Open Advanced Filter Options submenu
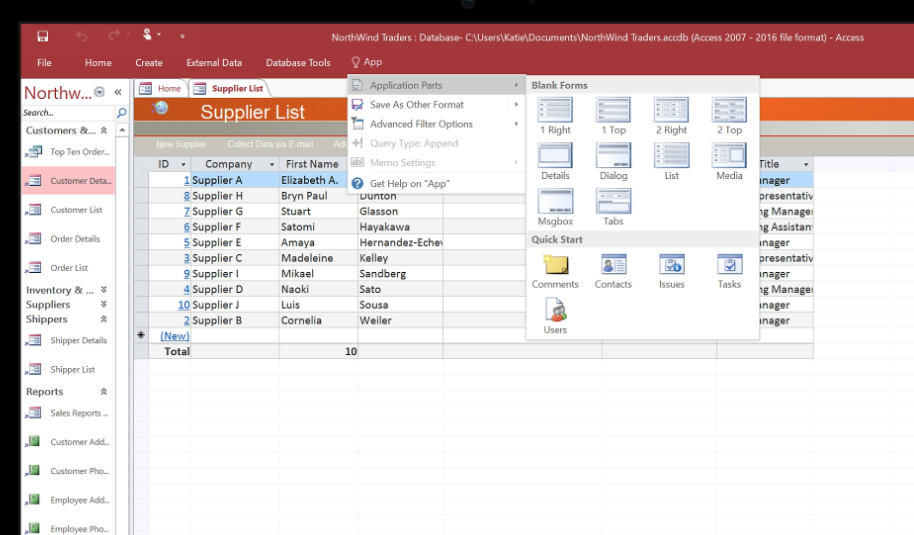 (x=435, y=124)
